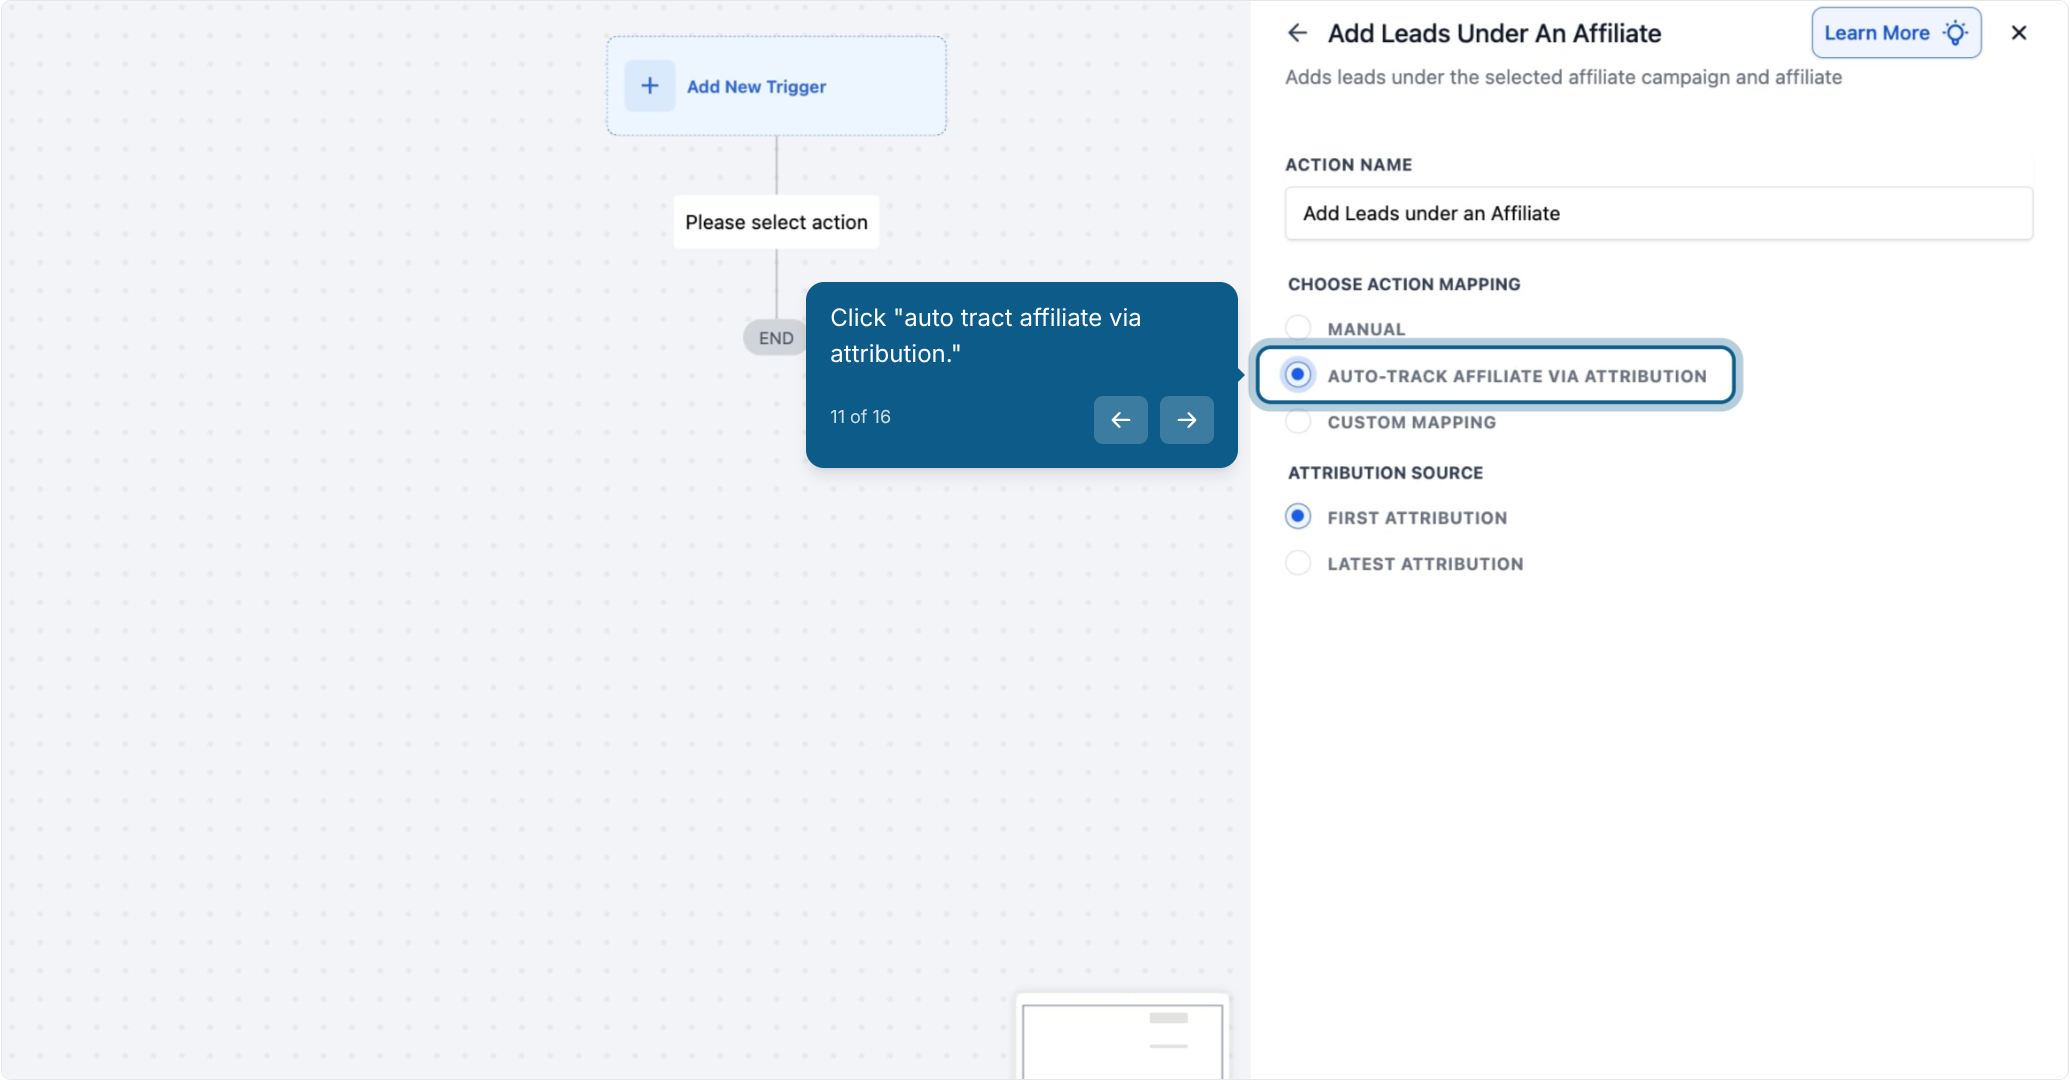
Task: Click the back arrow beside Add Leads title
Action: pos(1297,33)
